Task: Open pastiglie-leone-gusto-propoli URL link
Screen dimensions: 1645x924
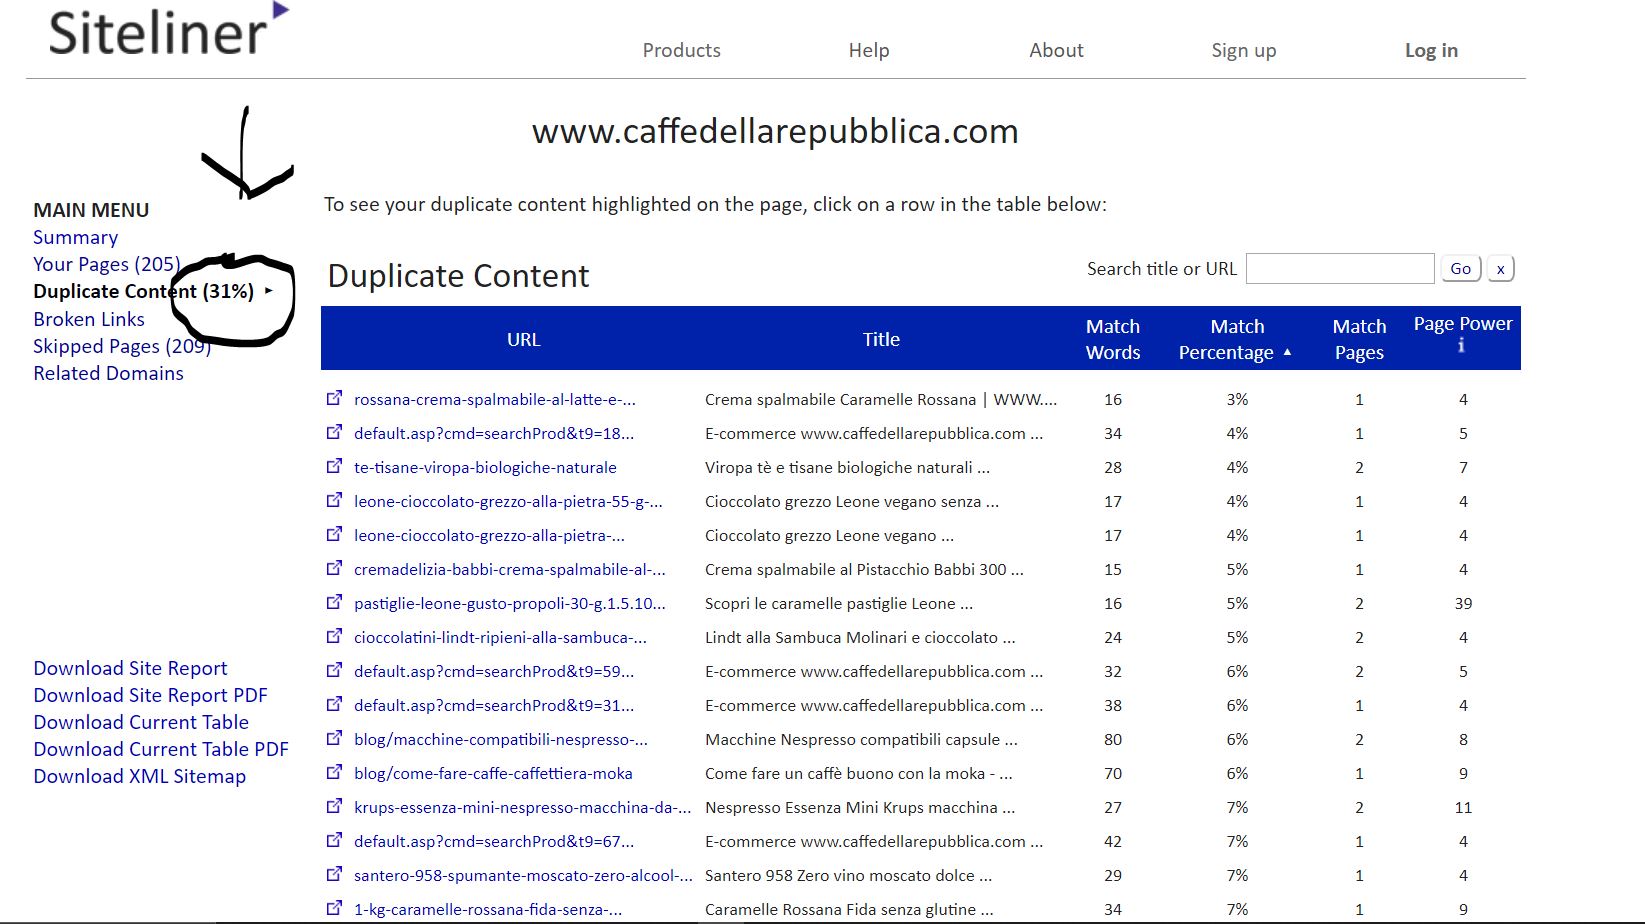Action: (x=509, y=603)
